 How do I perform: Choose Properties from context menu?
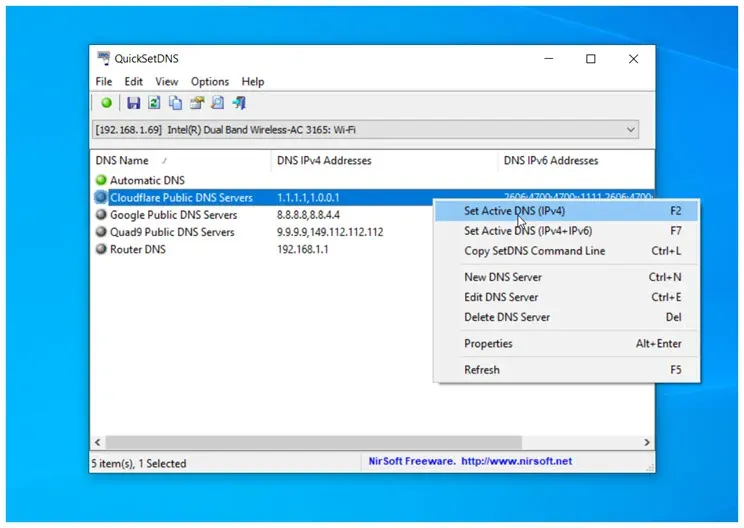click(567, 343)
